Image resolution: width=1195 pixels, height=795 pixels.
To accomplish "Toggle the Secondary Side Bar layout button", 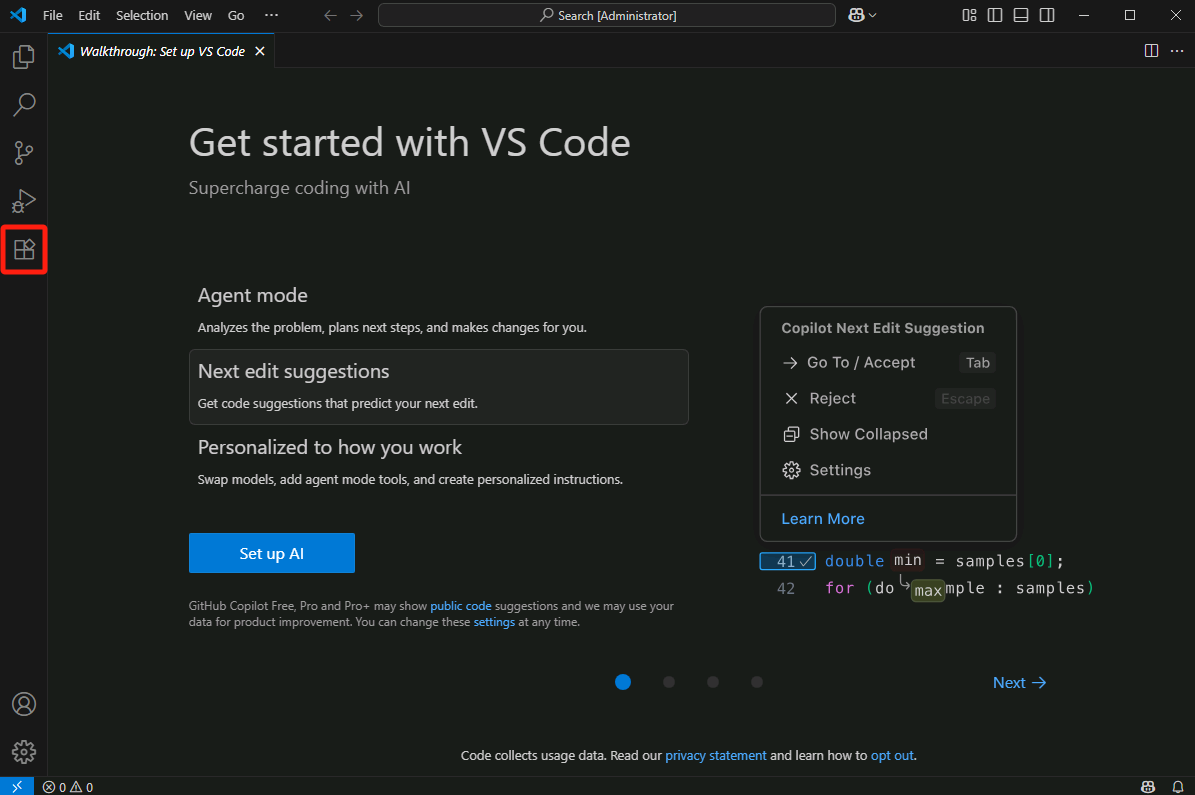I will tap(1046, 15).
